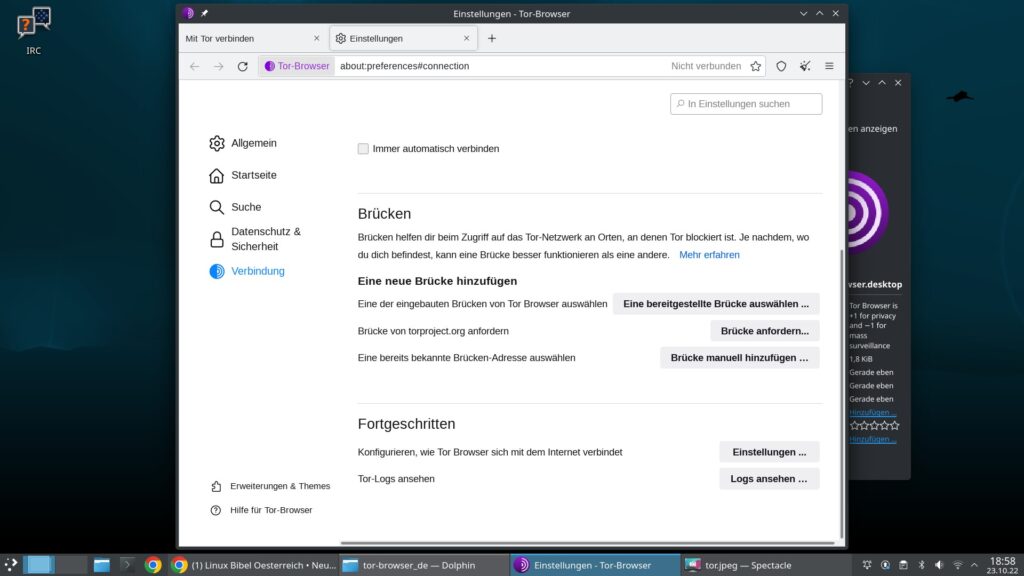
Task: Click the 'Logs ansehen ...' button
Action: 769,479
